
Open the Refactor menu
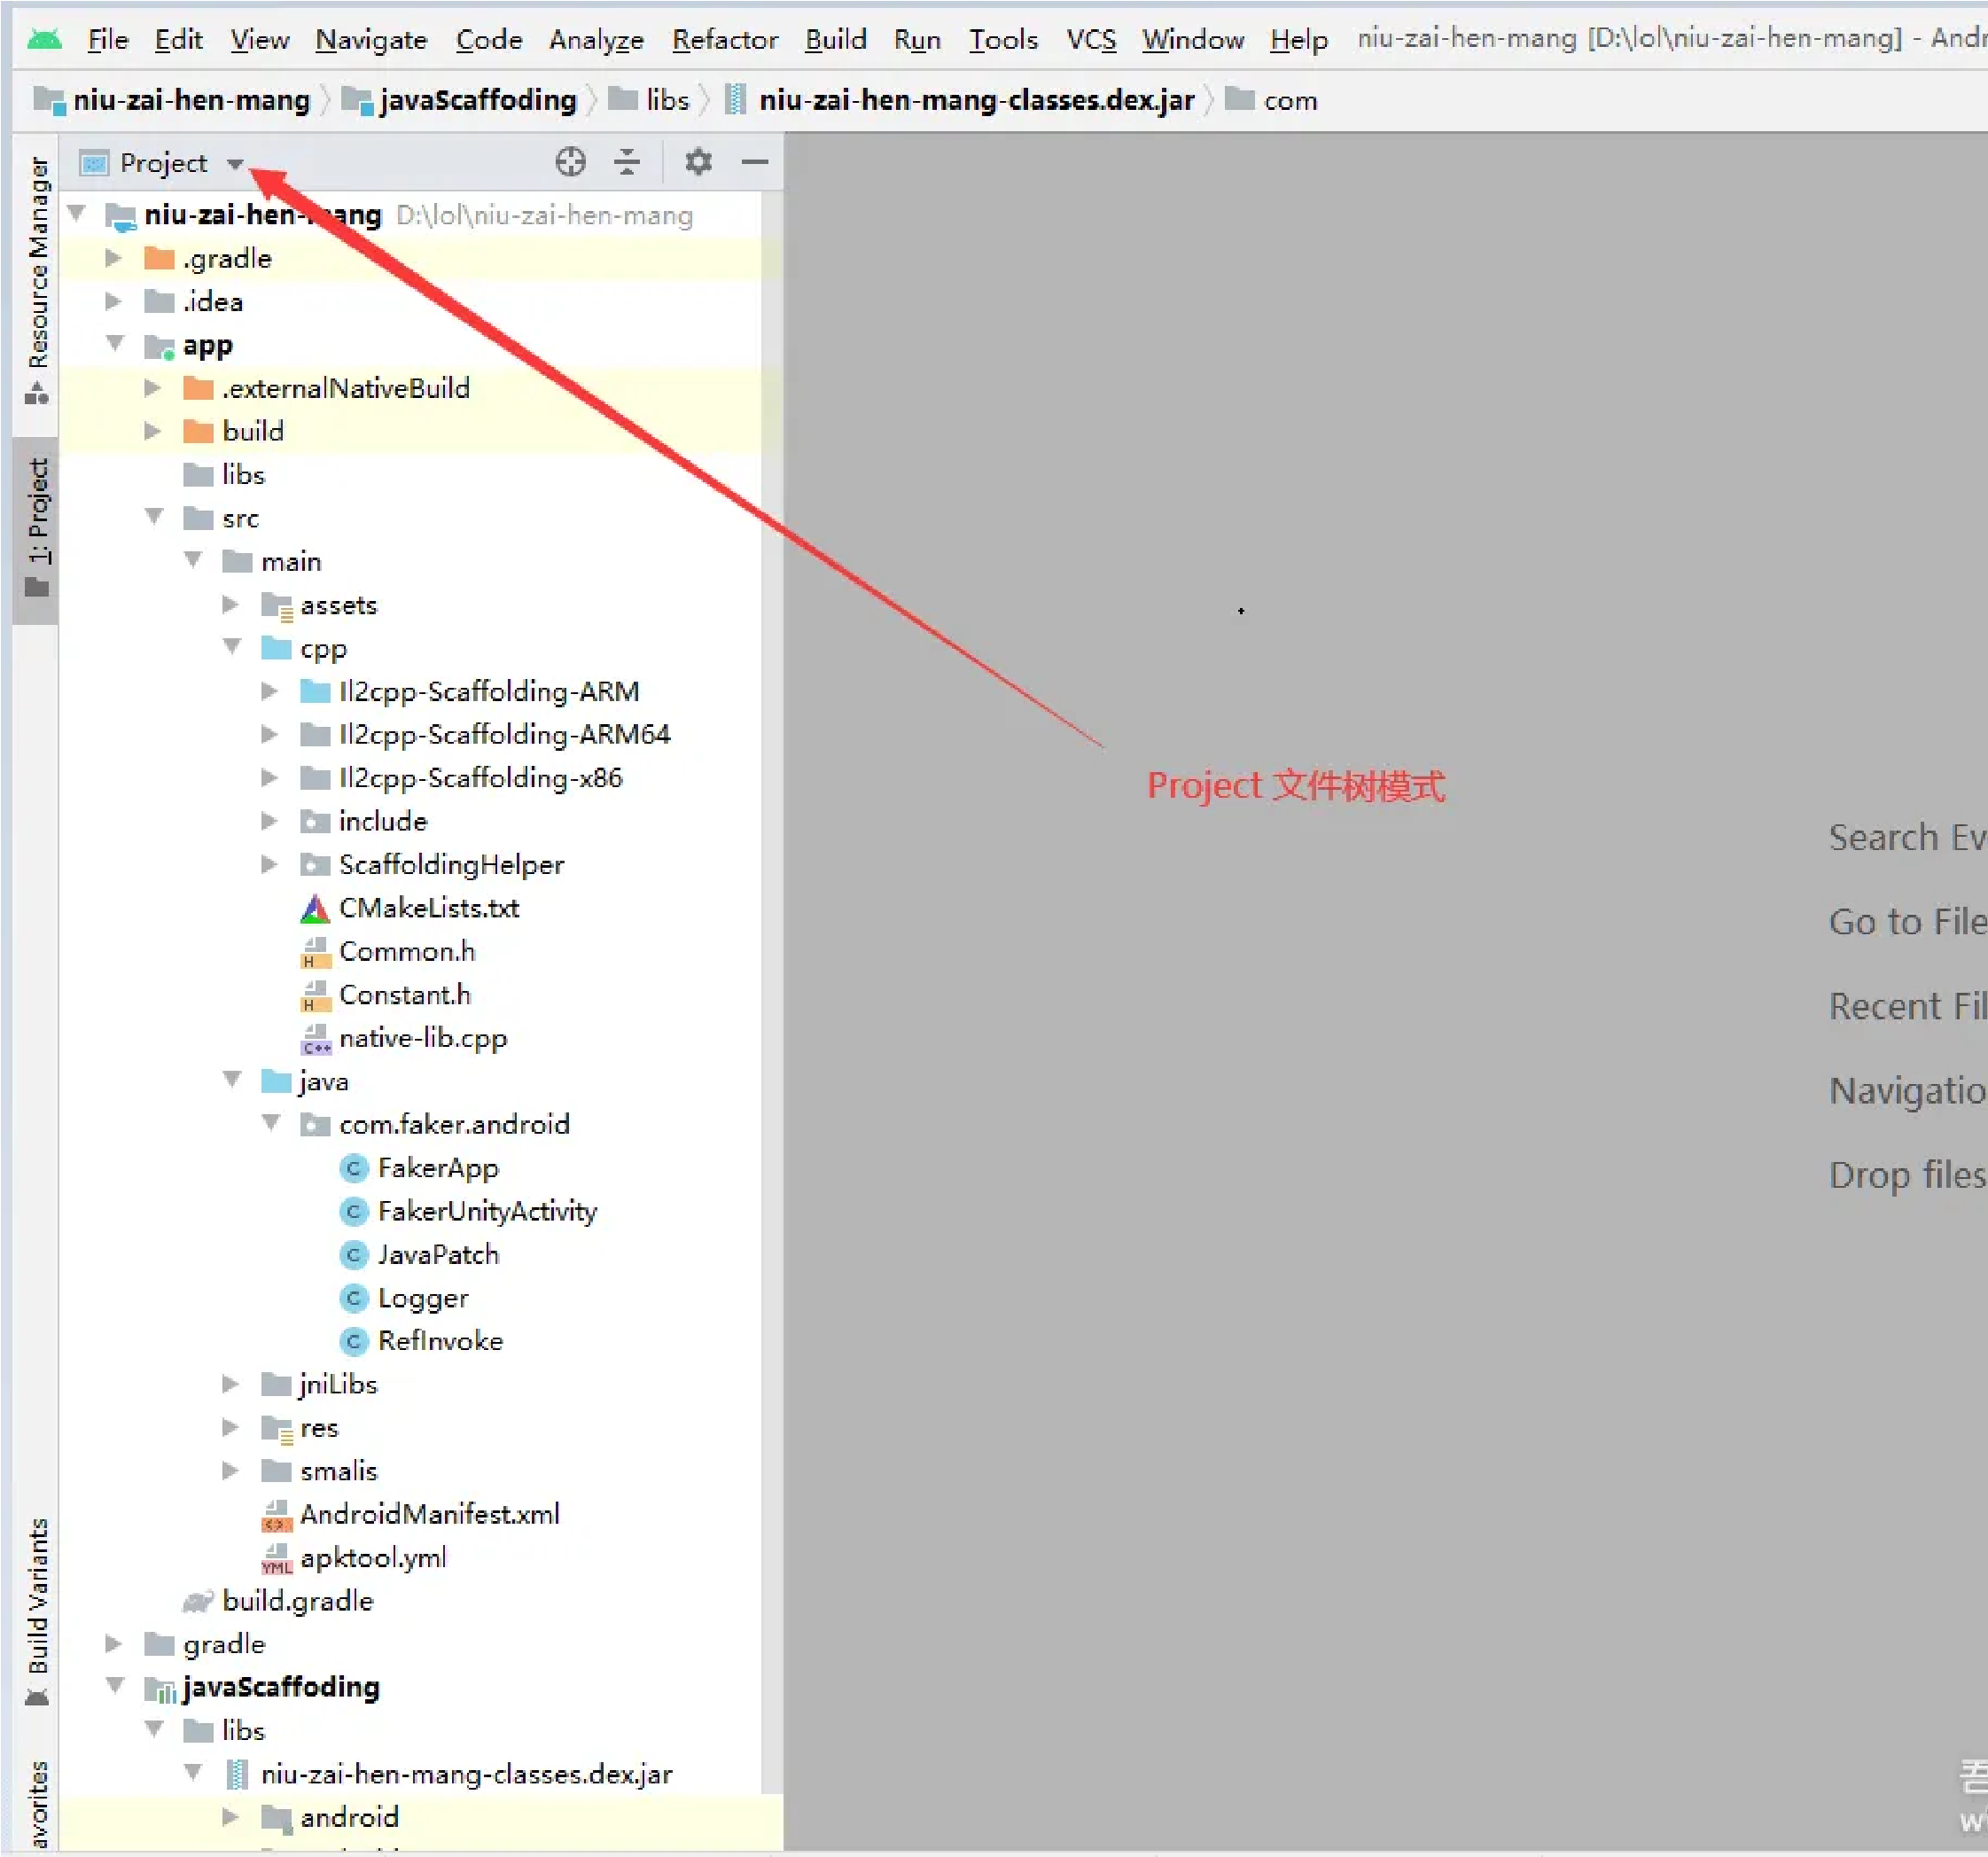point(724,39)
